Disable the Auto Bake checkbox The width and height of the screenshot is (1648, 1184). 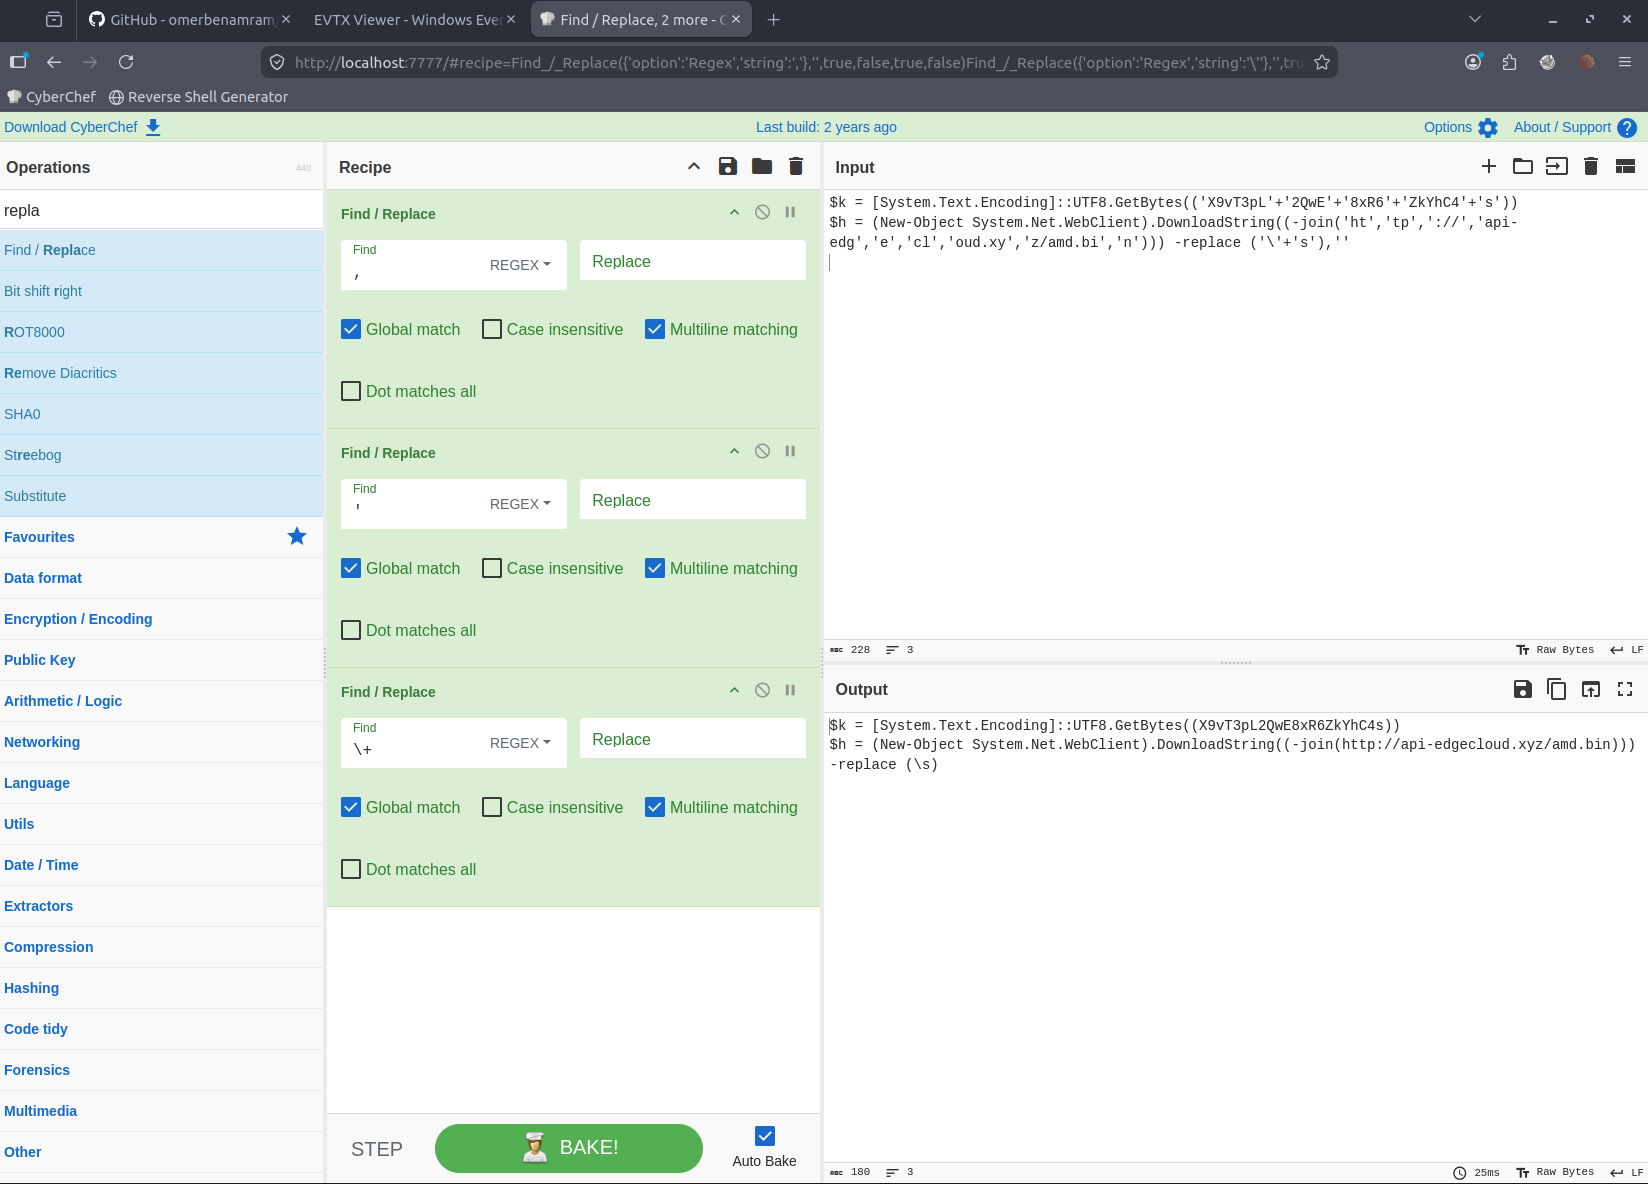765,1136
